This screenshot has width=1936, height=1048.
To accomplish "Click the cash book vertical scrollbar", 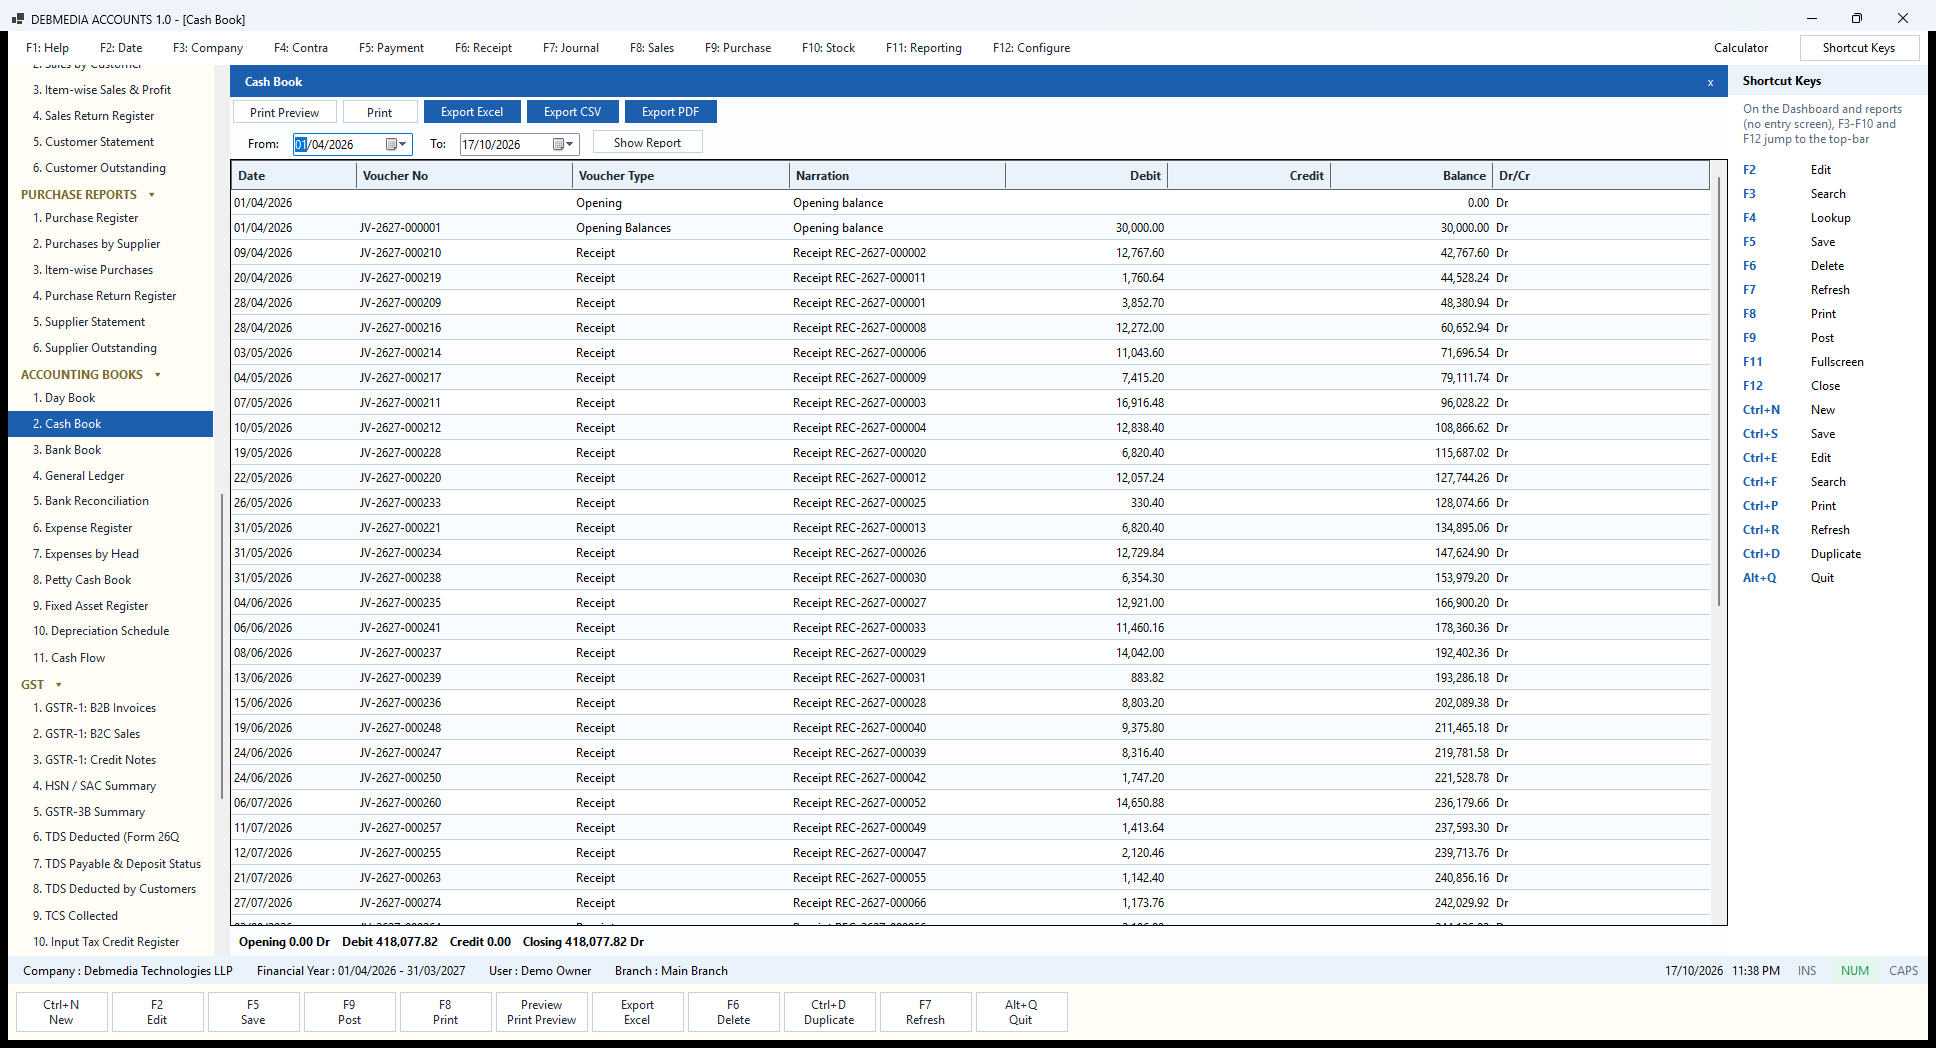I will (1719, 390).
